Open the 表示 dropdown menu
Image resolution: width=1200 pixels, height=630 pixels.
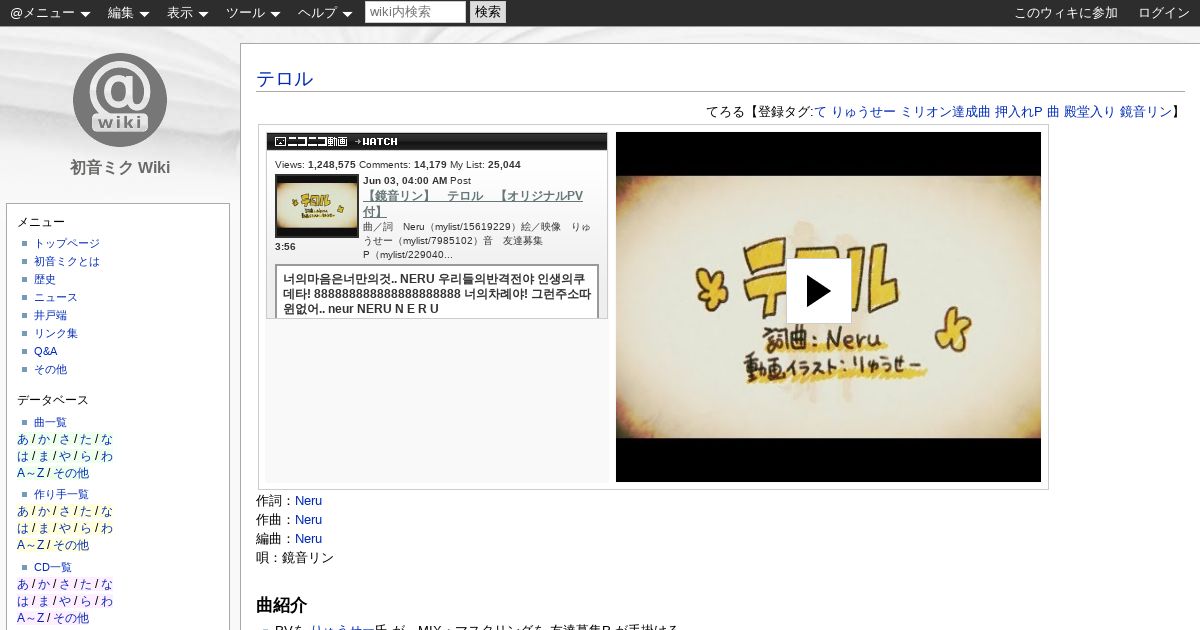(x=187, y=13)
